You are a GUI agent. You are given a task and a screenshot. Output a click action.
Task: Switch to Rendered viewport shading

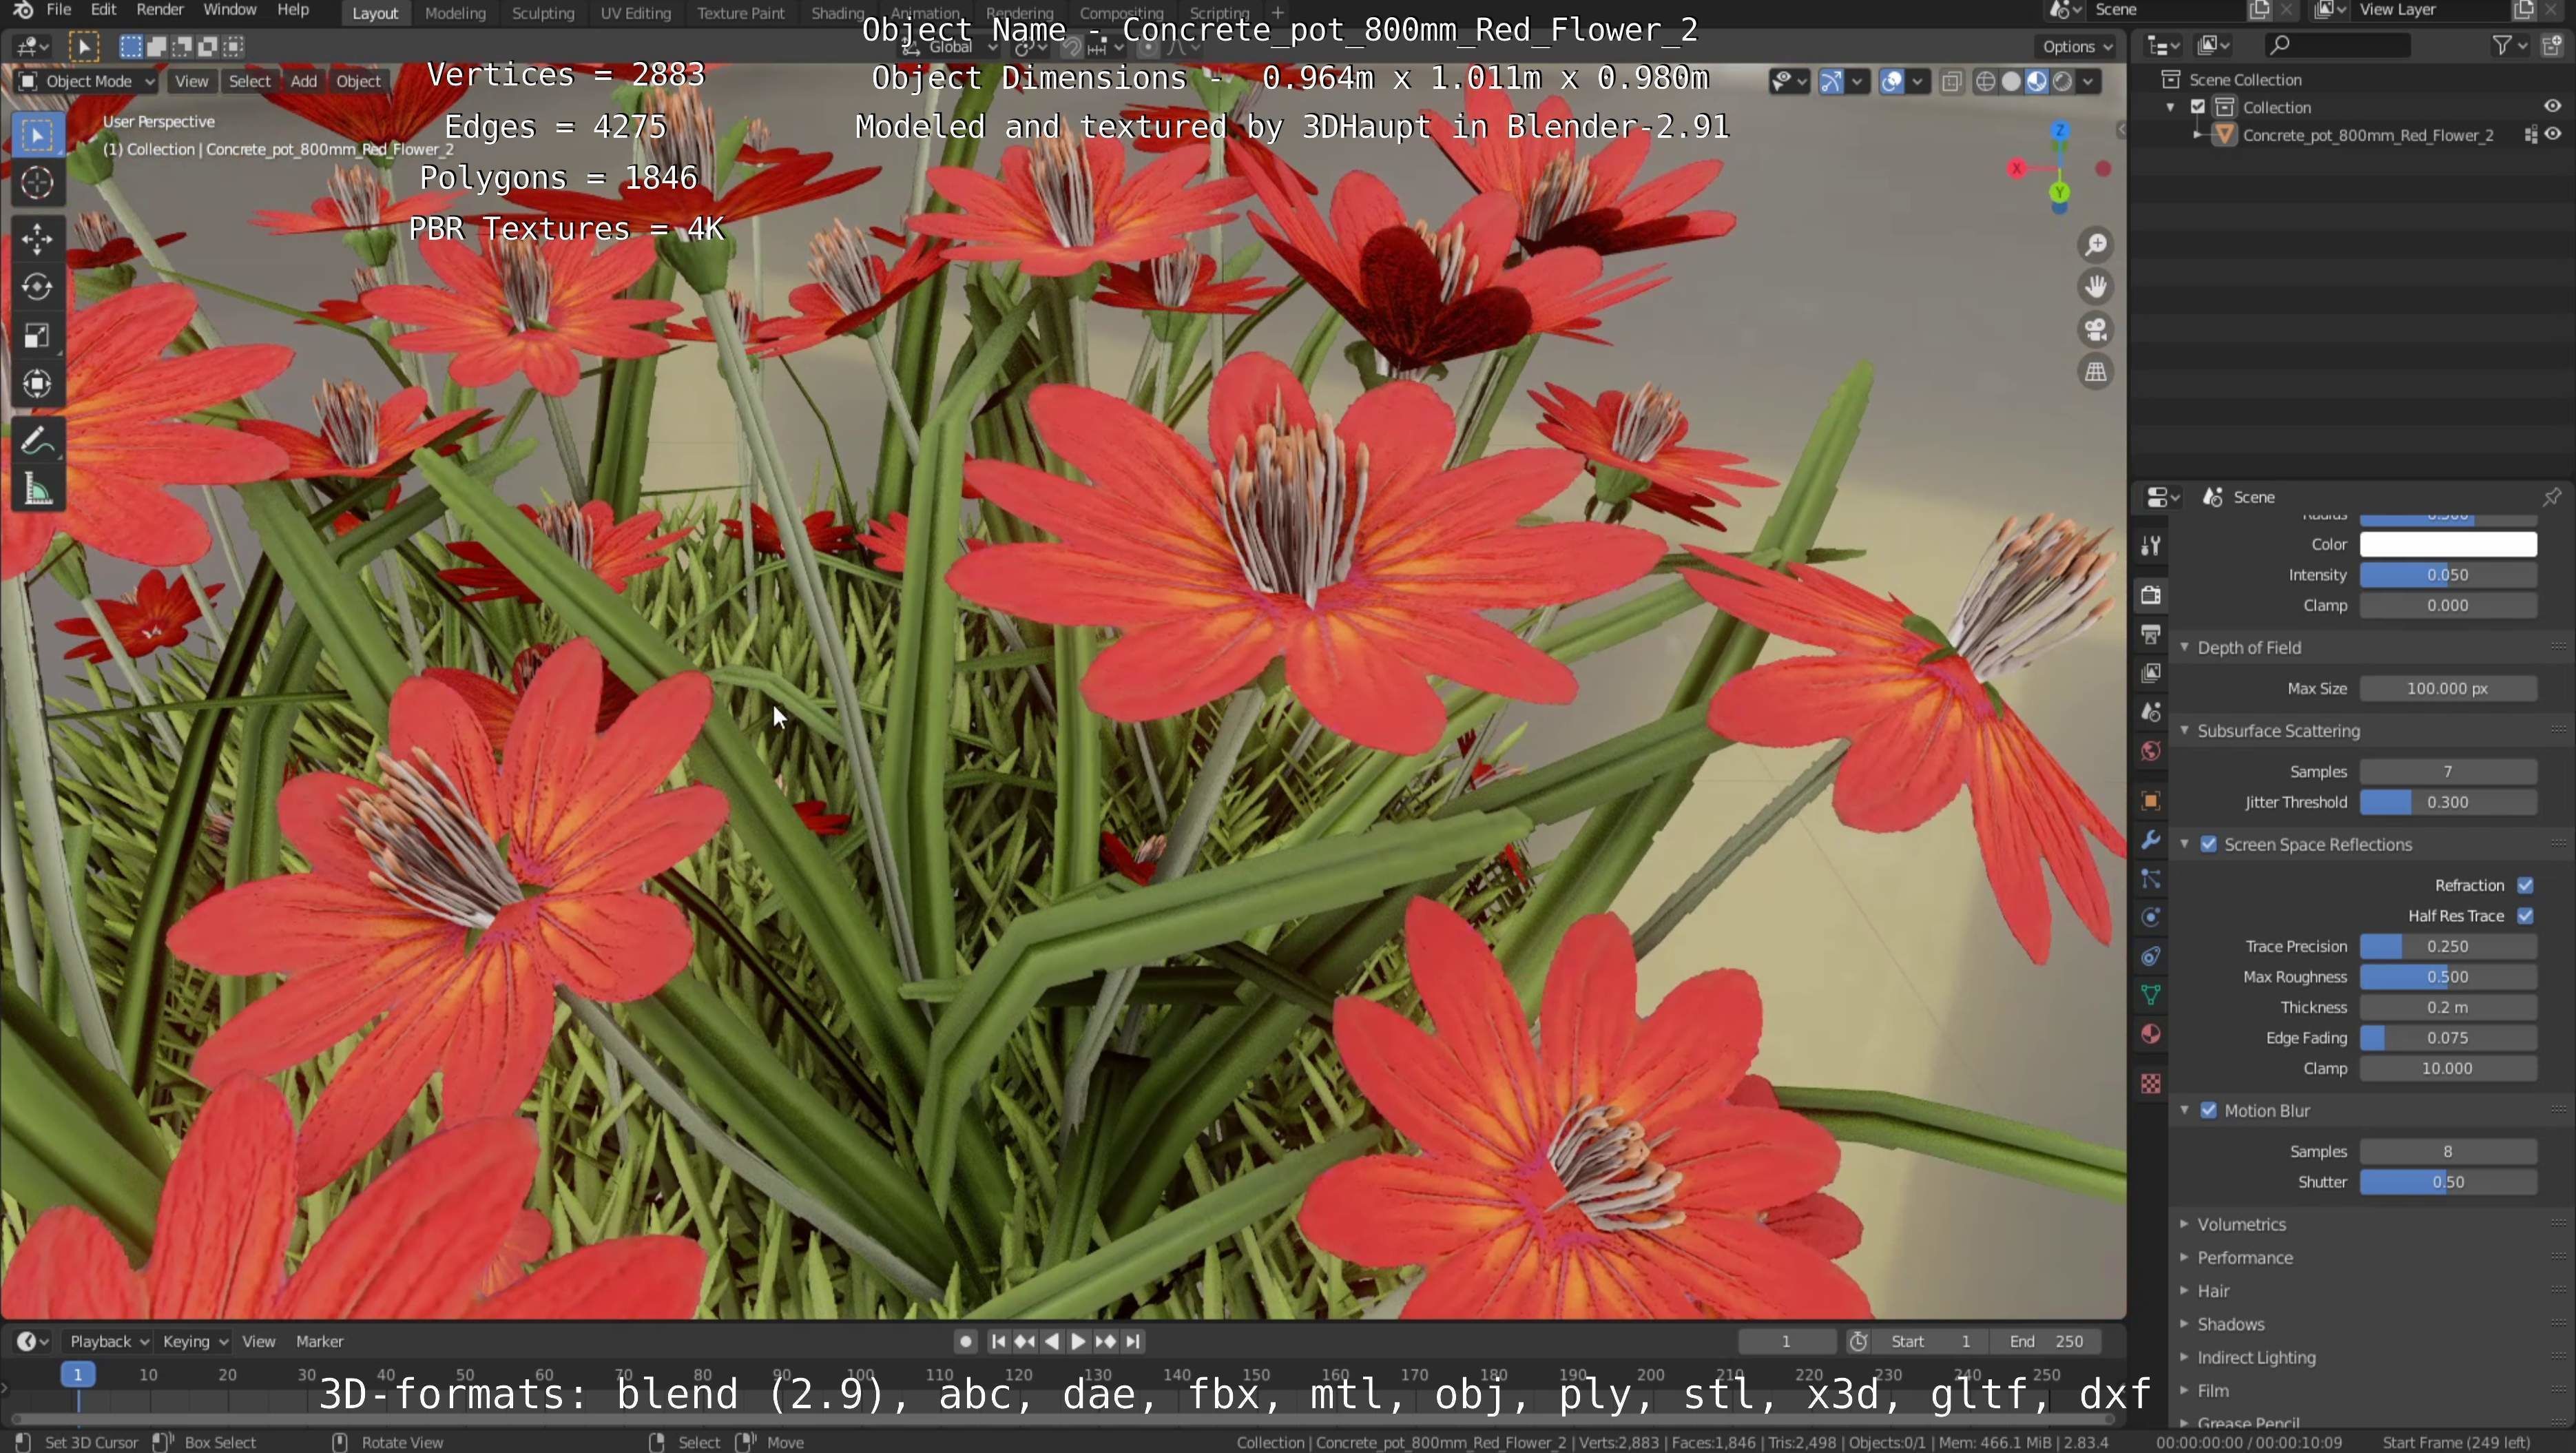coord(2062,82)
